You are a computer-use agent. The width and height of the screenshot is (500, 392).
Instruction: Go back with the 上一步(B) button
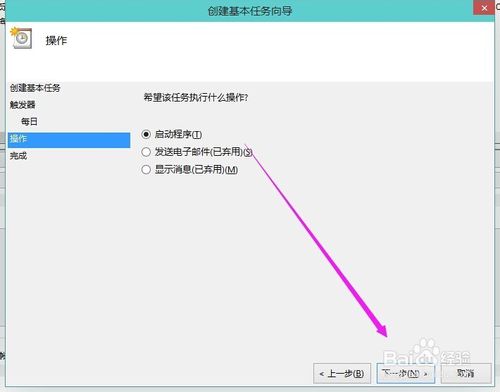(x=342, y=373)
